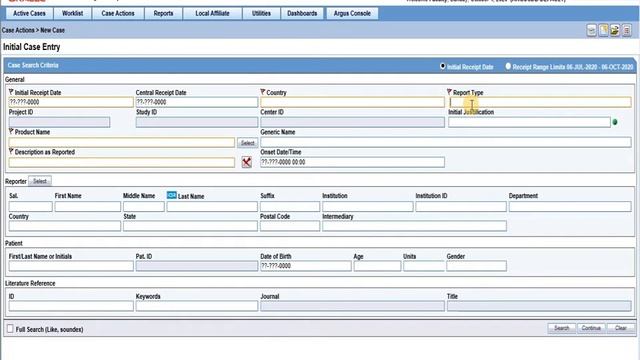Screen dimensions: 640x360
Task: Click the red-lined document toolbar icon
Action: [627, 30]
